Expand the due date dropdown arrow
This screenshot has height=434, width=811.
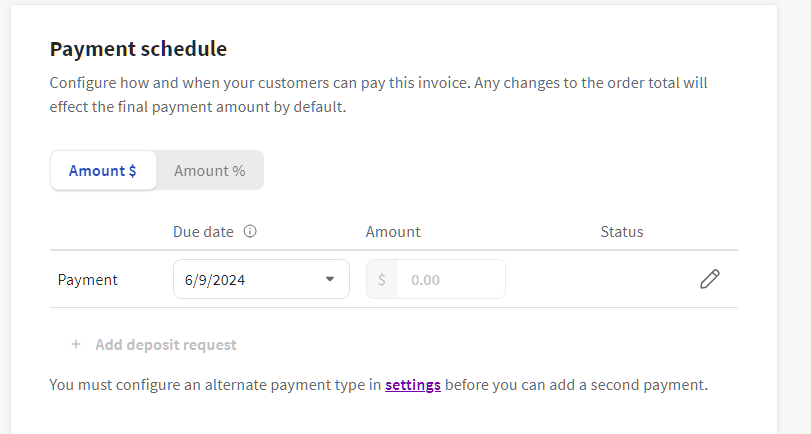(330, 279)
